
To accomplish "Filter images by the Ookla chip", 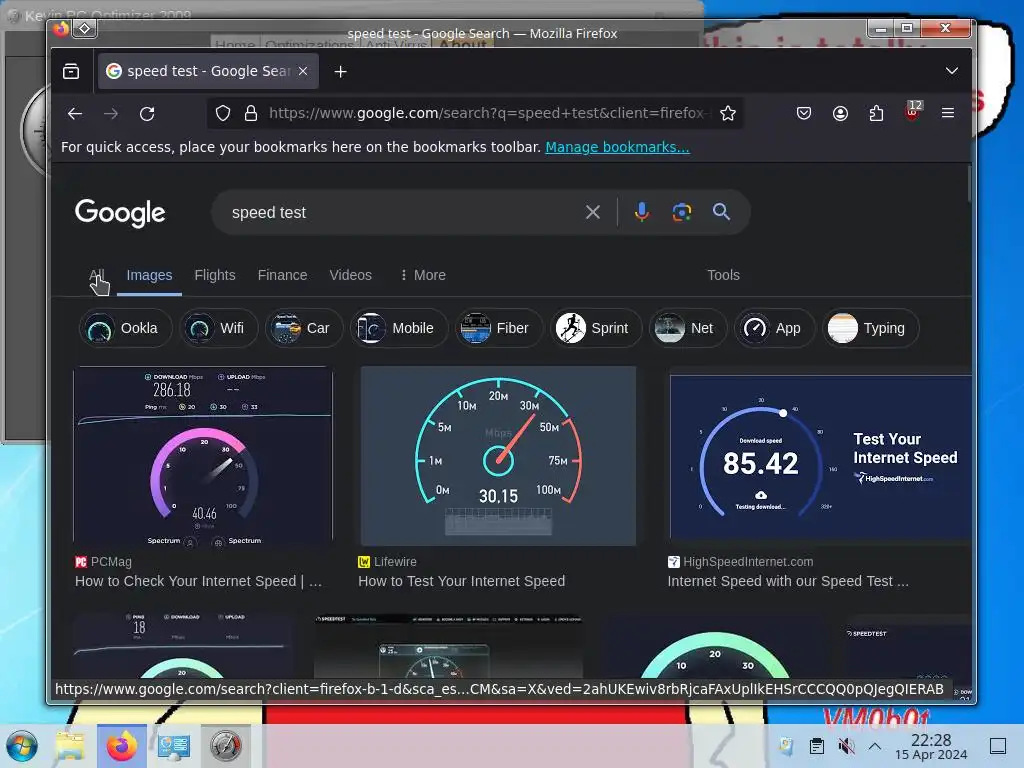I will (x=125, y=328).
